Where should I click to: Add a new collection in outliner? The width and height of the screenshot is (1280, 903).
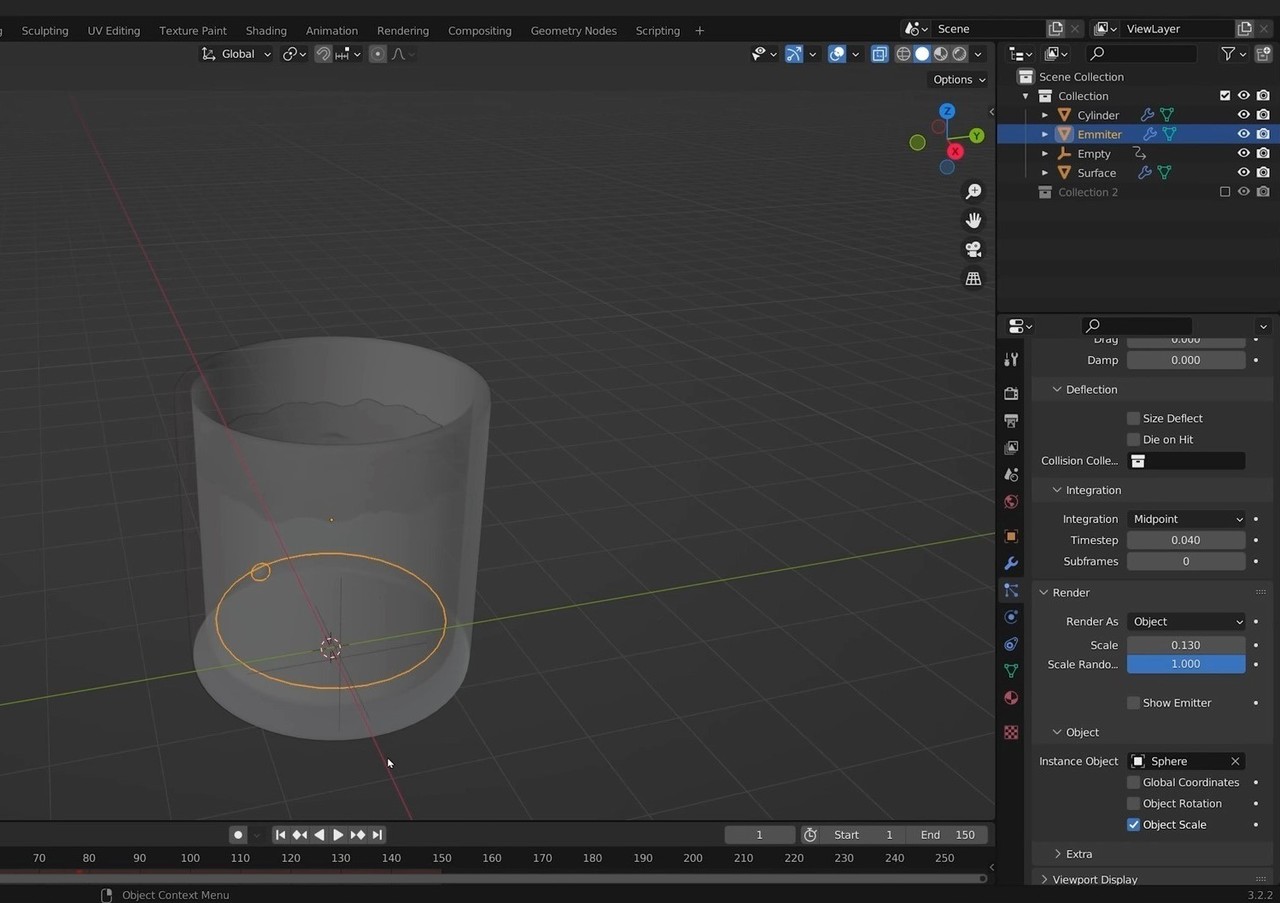(1263, 54)
